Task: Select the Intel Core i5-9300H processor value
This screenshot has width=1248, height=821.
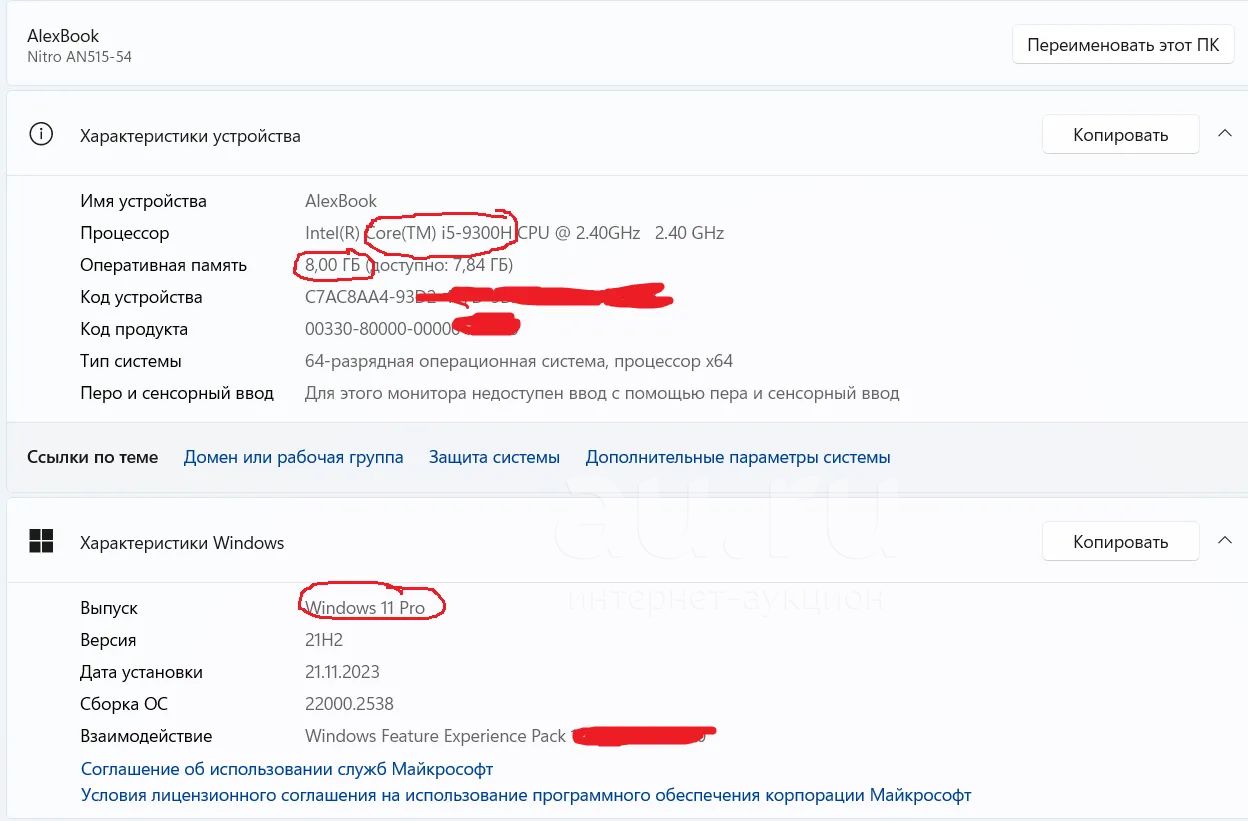Action: [514, 233]
